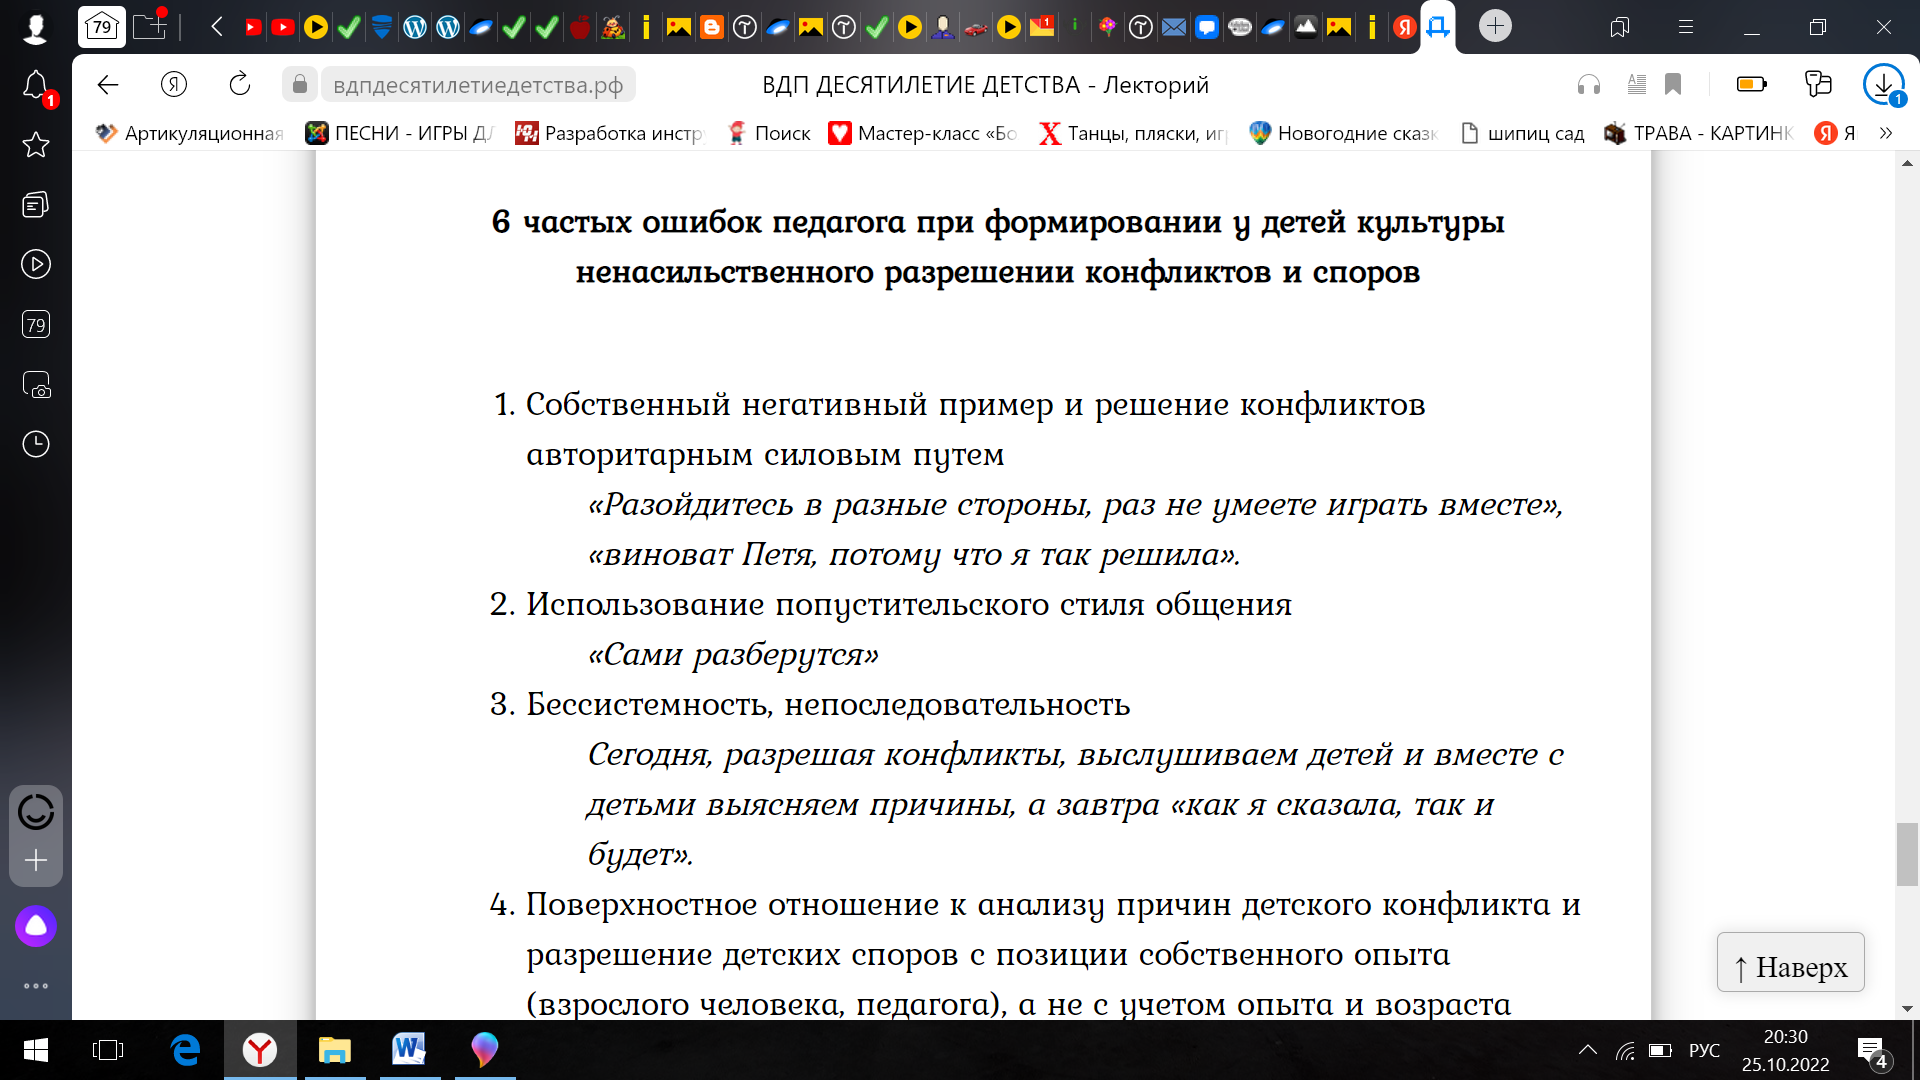Open downloads panel
Viewport: 1920px width, 1080px height.
[1884, 85]
